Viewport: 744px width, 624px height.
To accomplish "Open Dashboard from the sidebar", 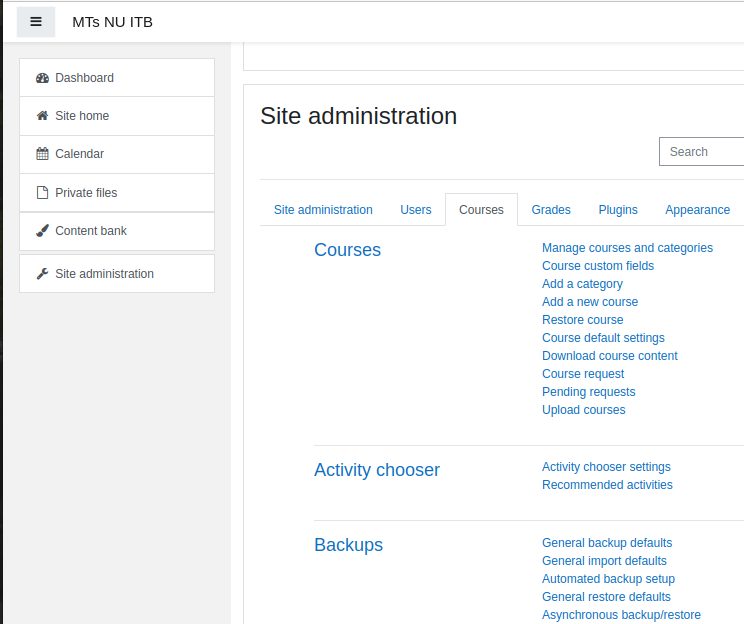I will point(117,78).
